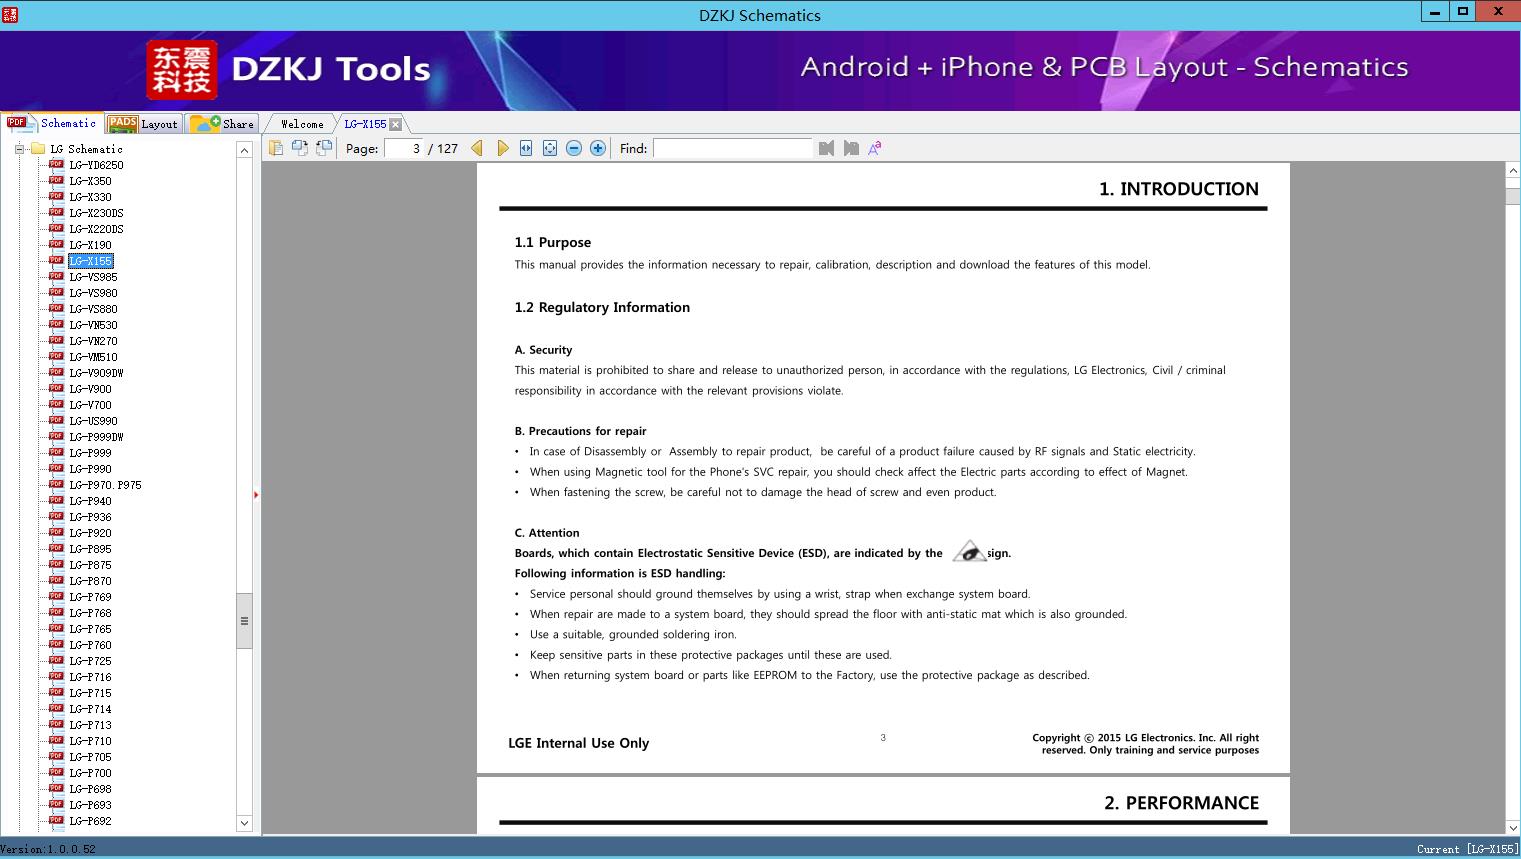The image size is (1521, 859).
Task: Click the fit width icon
Action: [526, 148]
